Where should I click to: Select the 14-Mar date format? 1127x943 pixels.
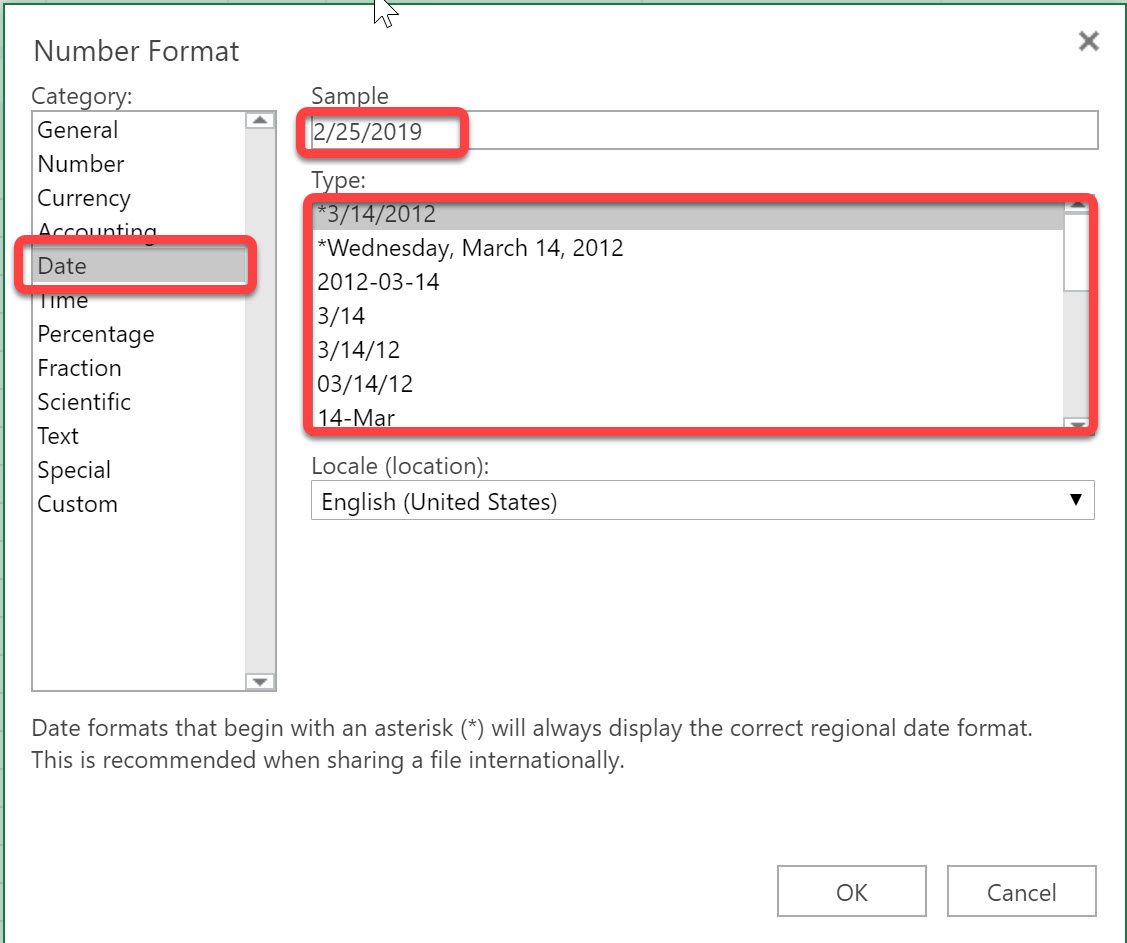pyautogui.click(x=355, y=417)
